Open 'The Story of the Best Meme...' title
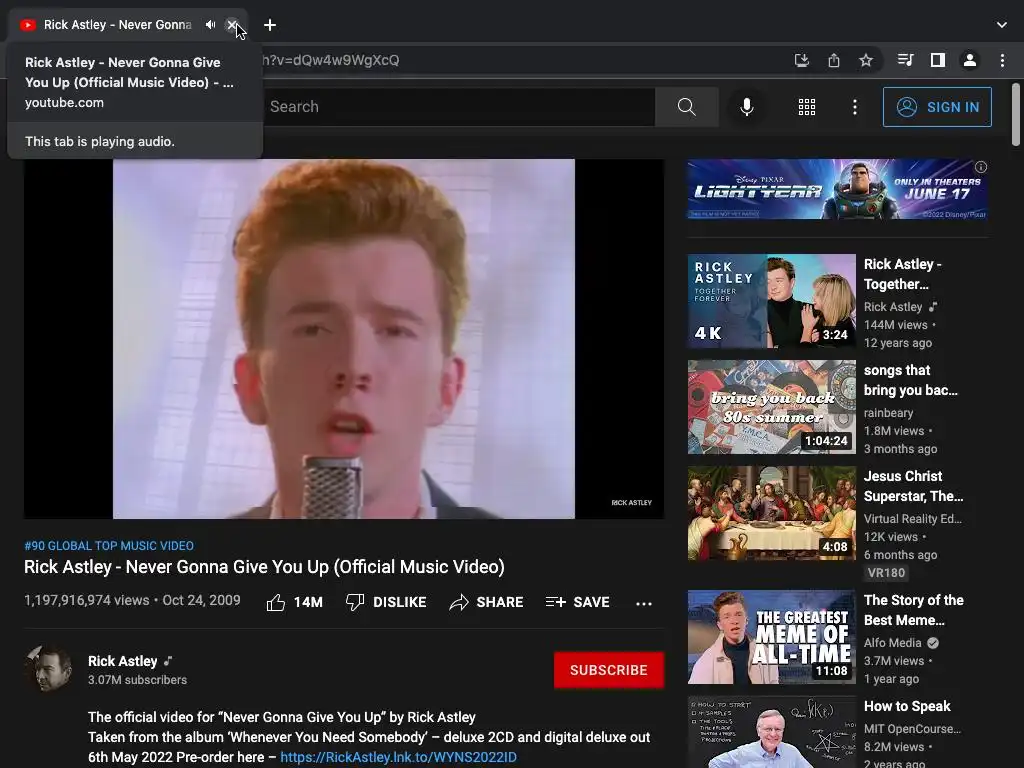The image size is (1024, 768). coord(914,610)
